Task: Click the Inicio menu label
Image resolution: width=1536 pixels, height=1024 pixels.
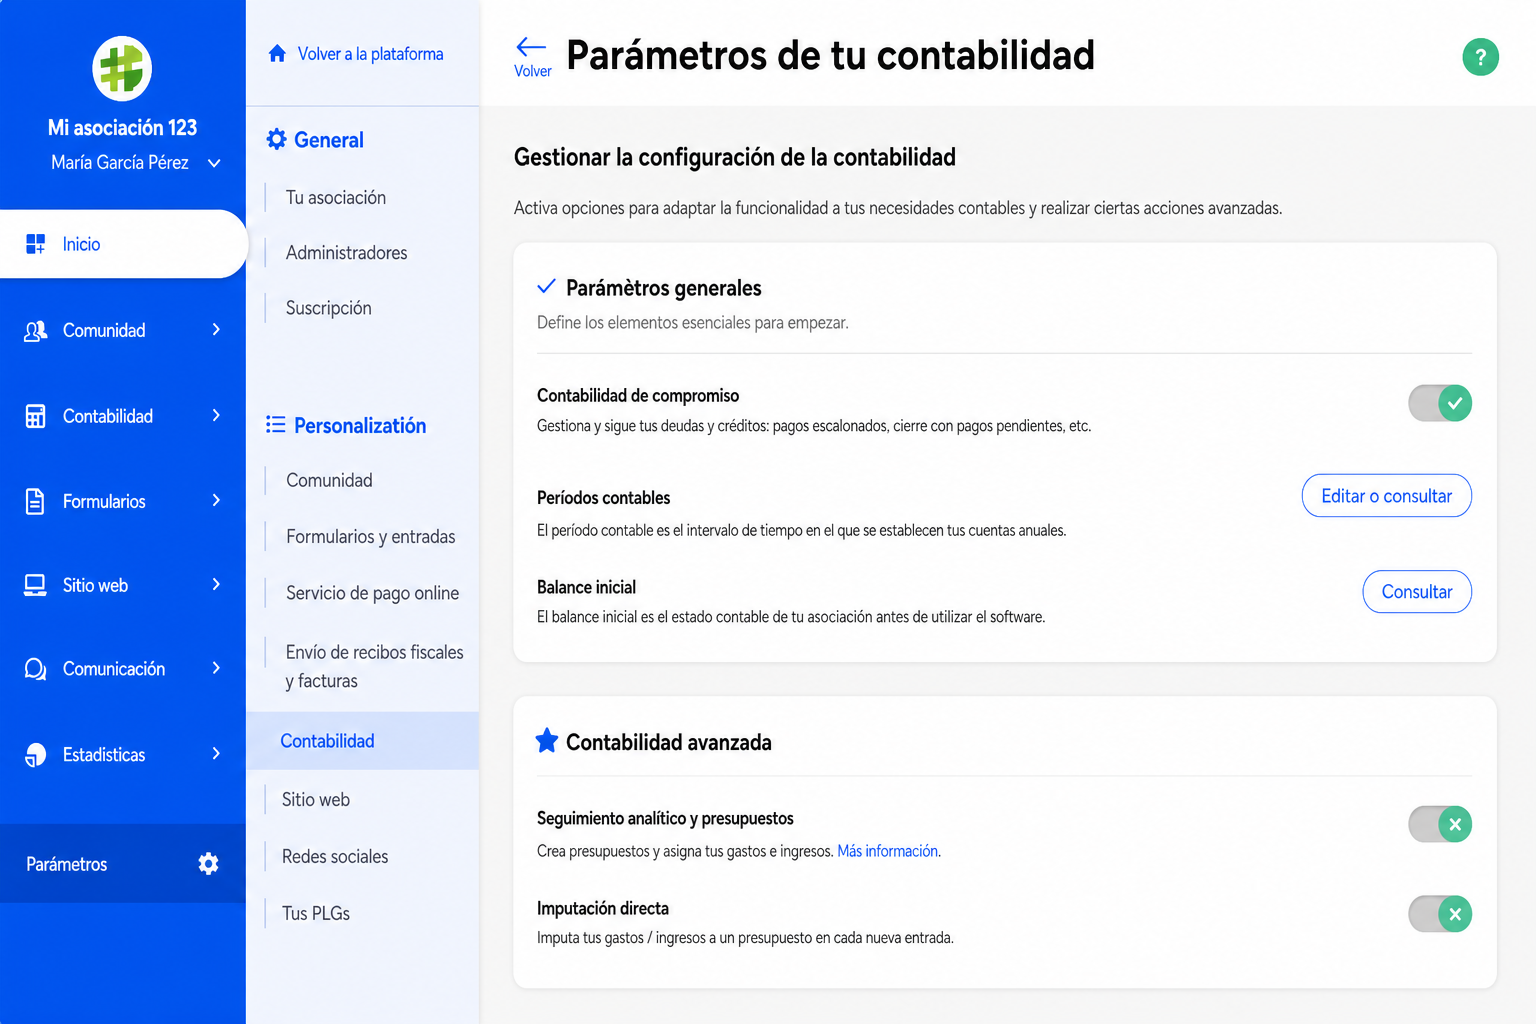Action: point(81,244)
